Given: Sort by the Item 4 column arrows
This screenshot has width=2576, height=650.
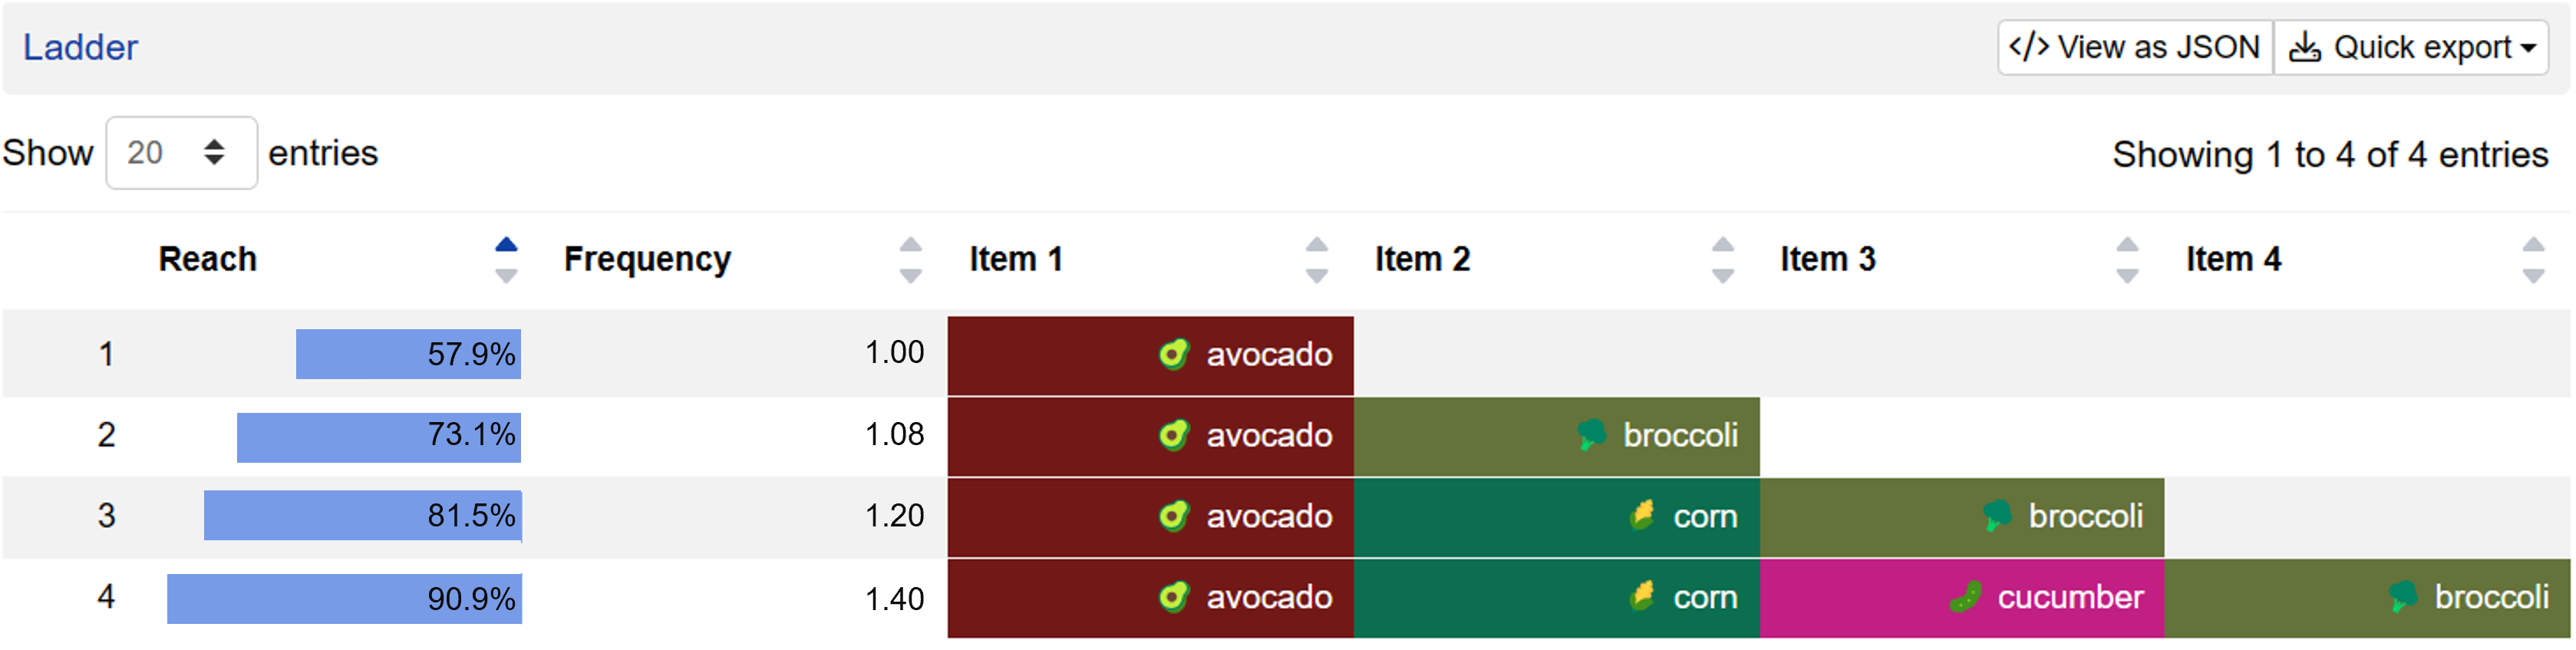Looking at the screenshot, I should 2532,260.
